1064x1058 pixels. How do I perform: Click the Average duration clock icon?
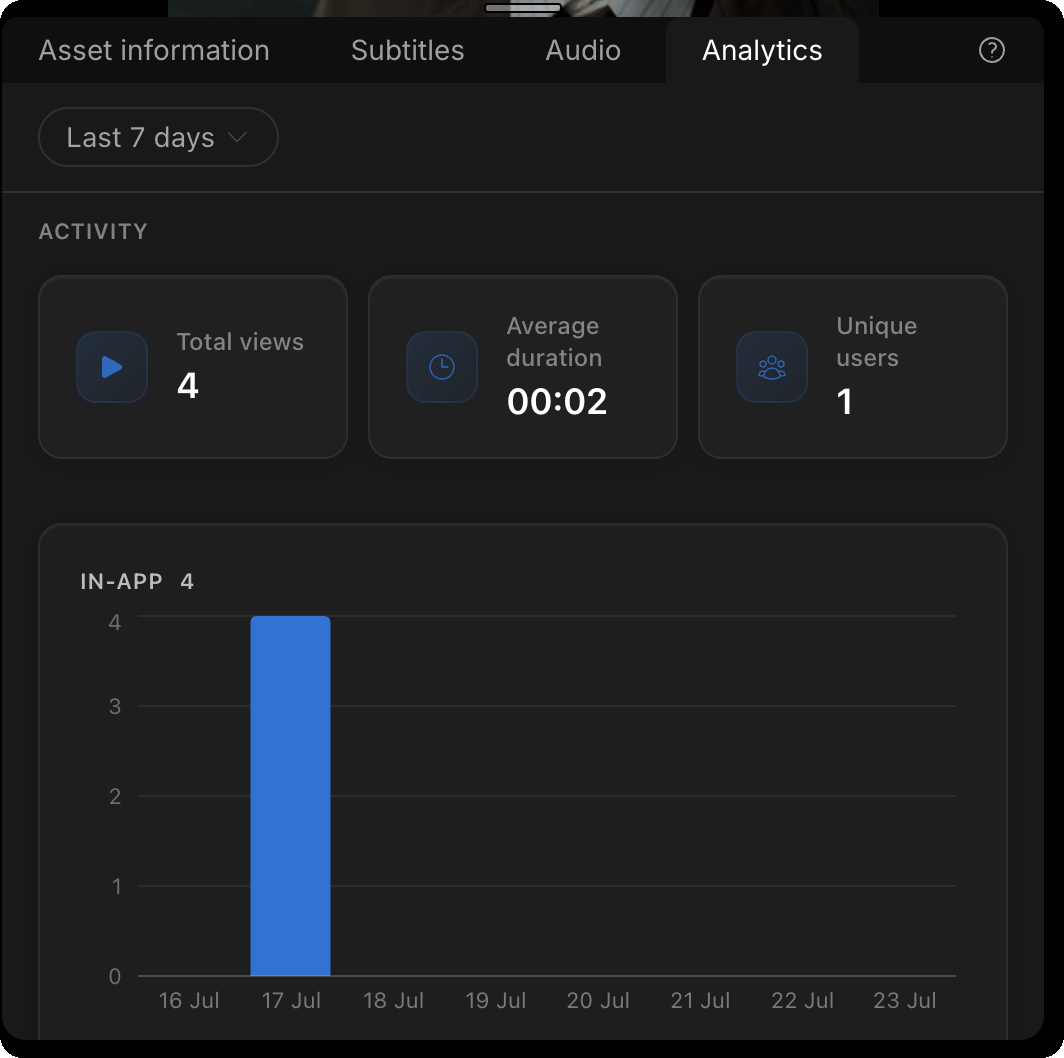[442, 367]
